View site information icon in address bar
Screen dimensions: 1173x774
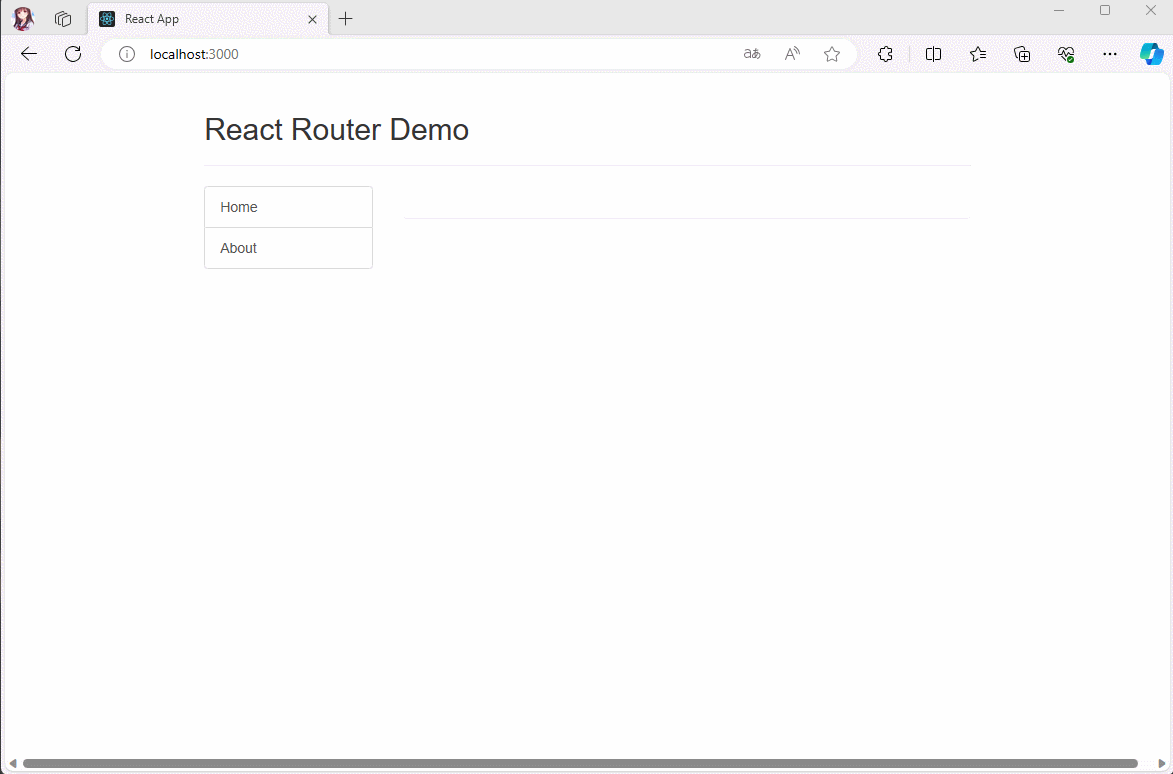tap(127, 54)
